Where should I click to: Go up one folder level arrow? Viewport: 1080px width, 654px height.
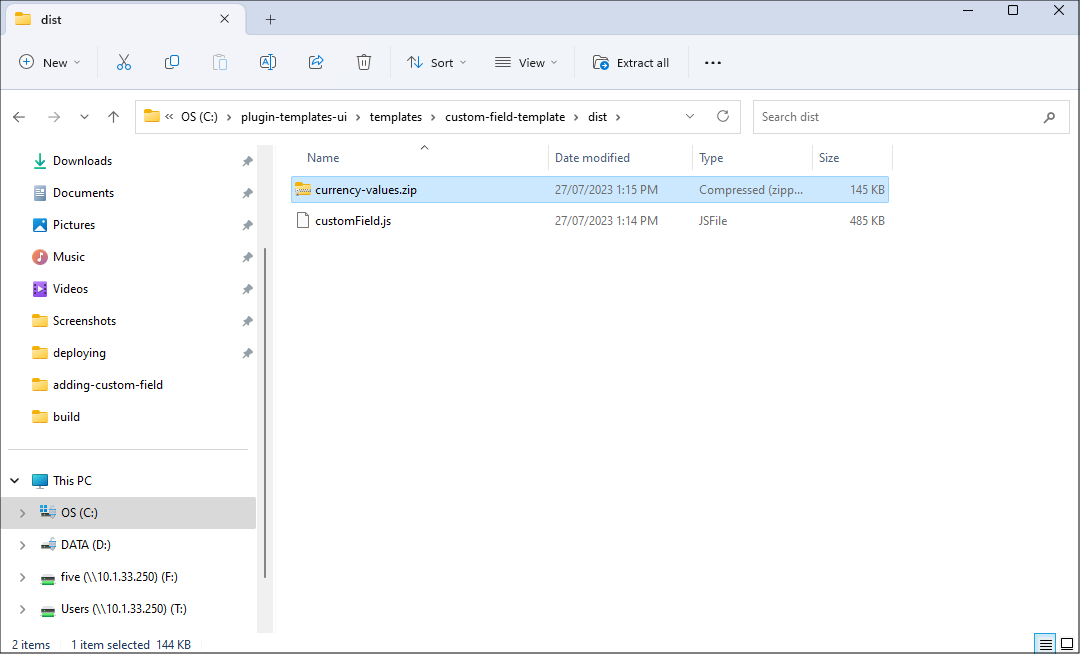[x=114, y=117]
